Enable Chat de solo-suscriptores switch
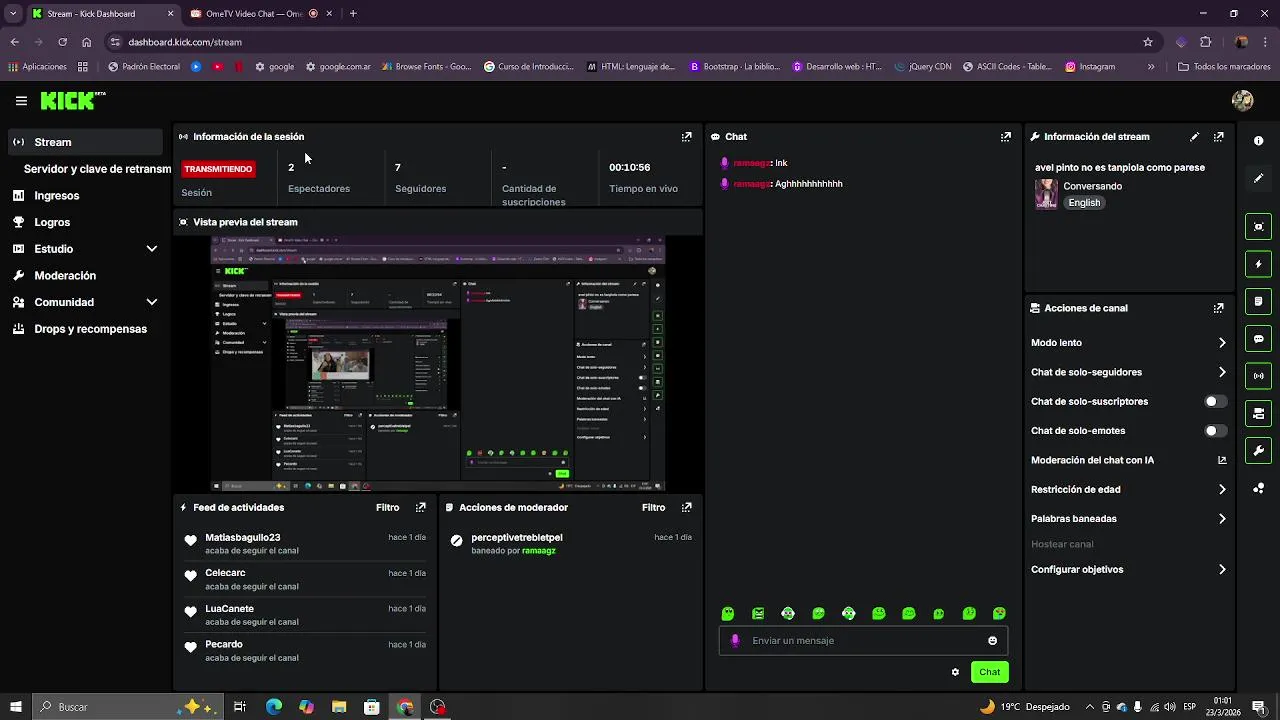Screen dimensions: 1280x720 1215,402
